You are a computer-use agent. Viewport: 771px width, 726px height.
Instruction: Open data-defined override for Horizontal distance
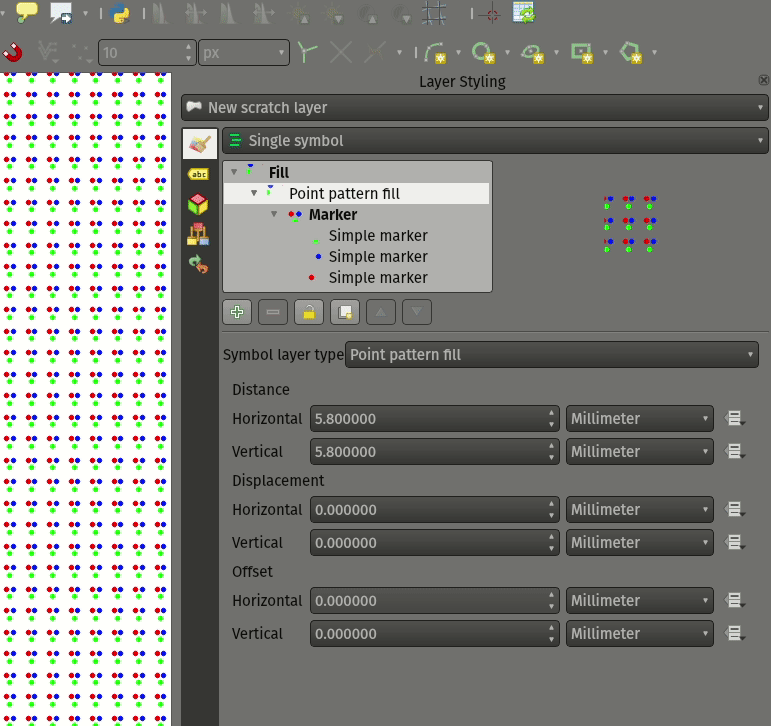(735, 419)
